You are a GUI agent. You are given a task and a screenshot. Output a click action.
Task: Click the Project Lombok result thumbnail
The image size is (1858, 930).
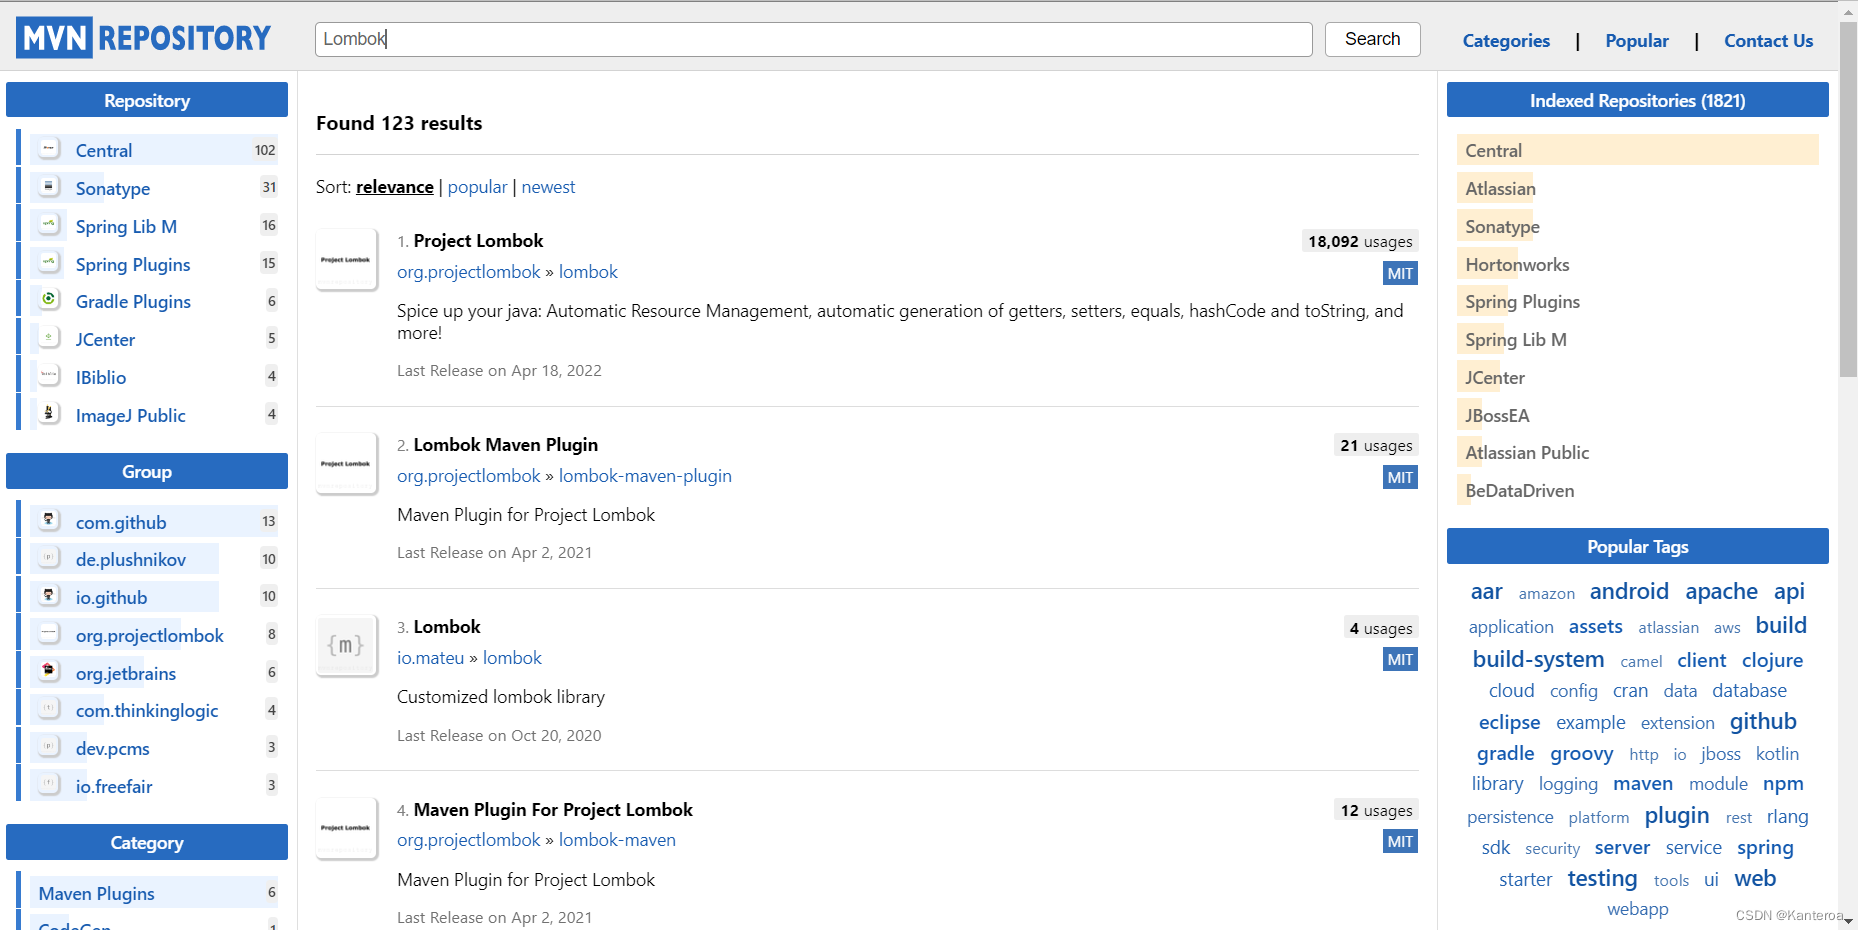point(346,260)
